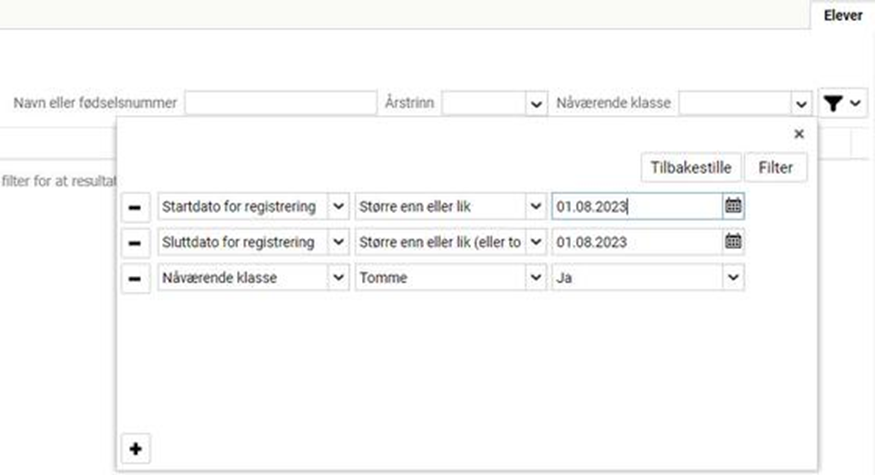The image size is (875, 475).
Task: Remove the Startdato for registrering filter row
Action: pyautogui.click(x=134, y=207)
